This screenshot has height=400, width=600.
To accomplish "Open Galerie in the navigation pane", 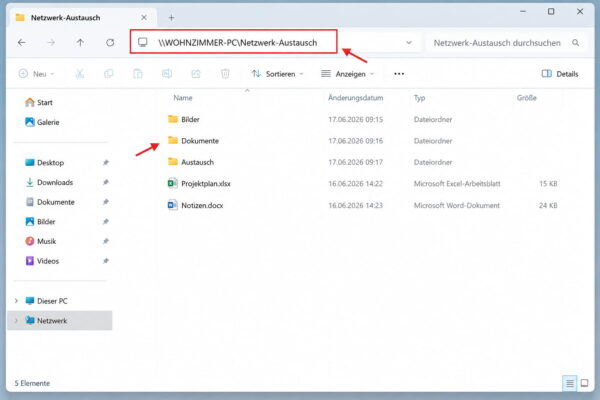I will (x=42, y=122).
